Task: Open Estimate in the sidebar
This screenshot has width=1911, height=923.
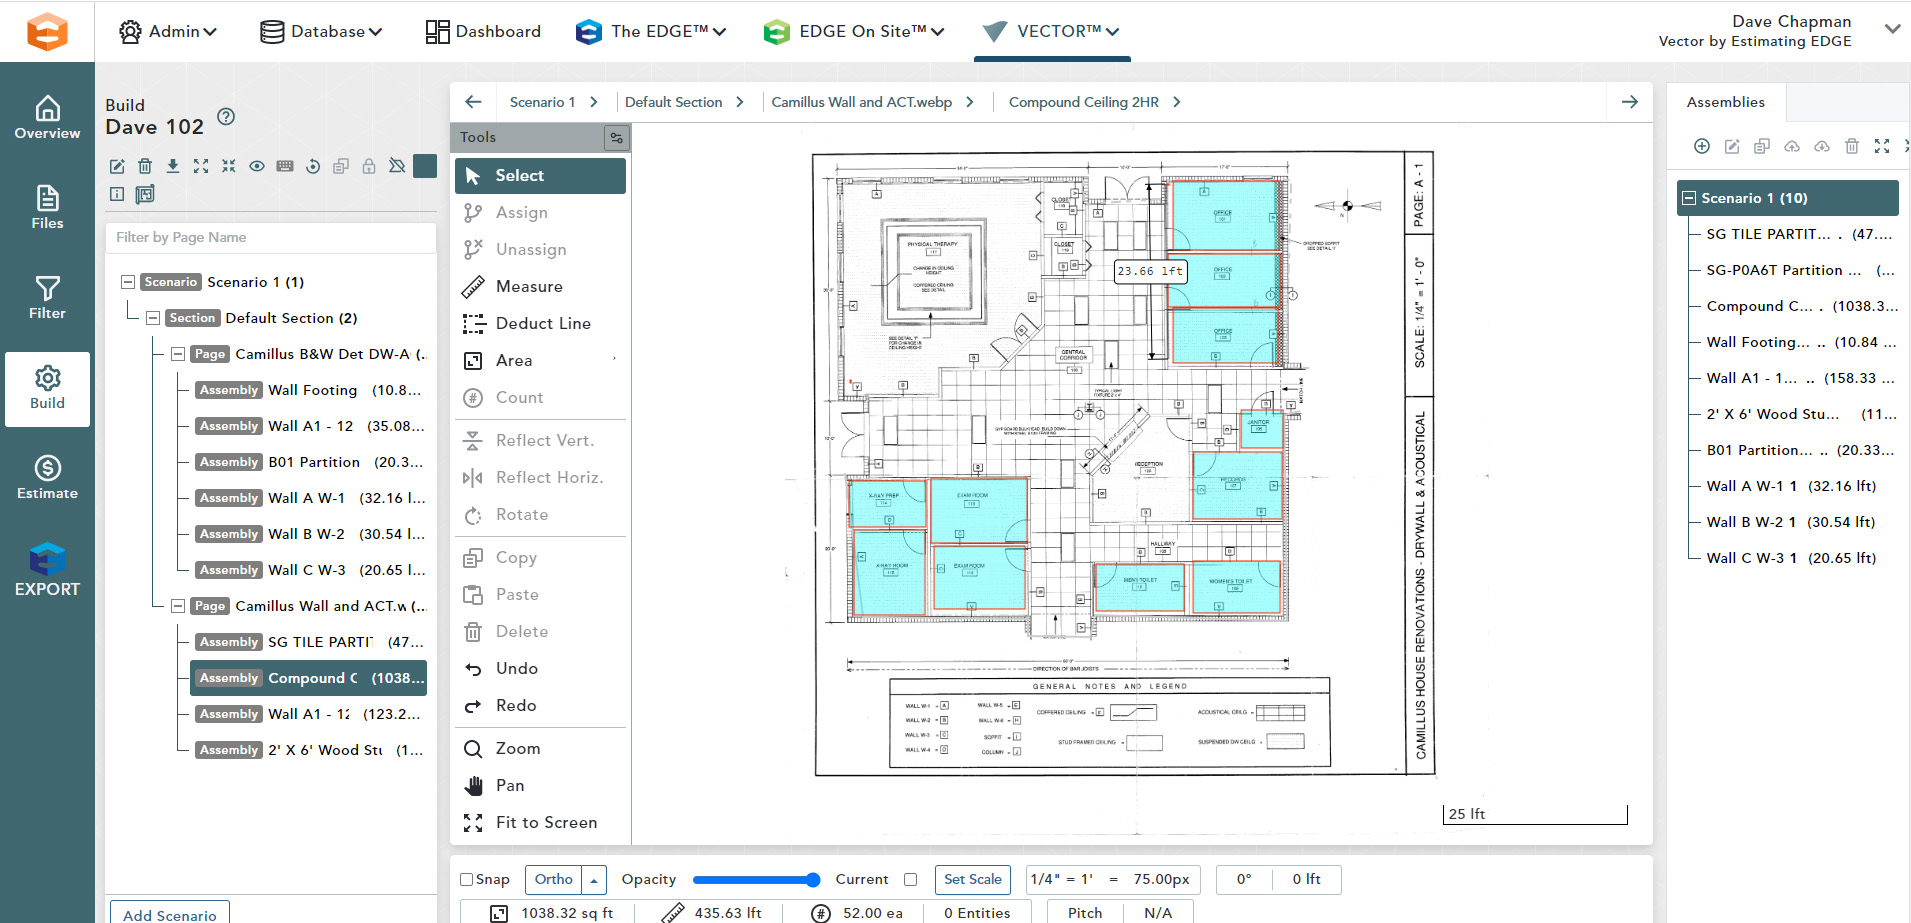Action: click(47, 478)
